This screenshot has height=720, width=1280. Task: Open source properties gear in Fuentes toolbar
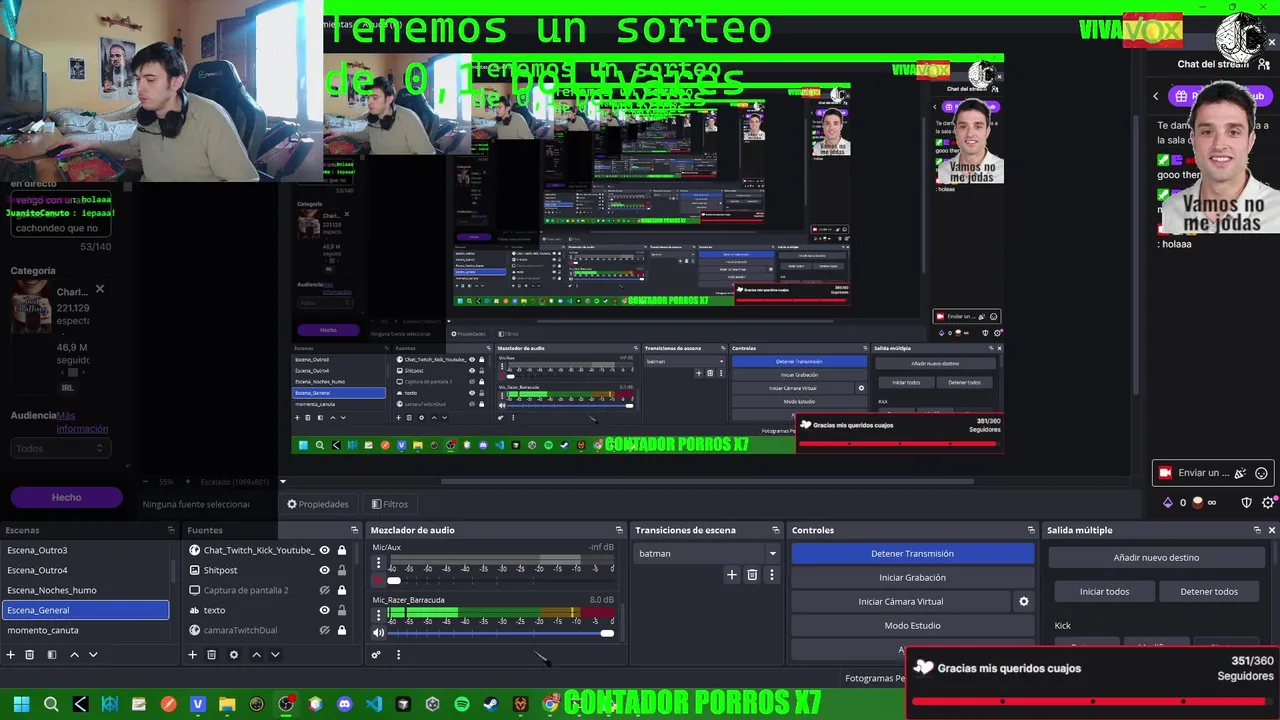(x=234, y=655)
